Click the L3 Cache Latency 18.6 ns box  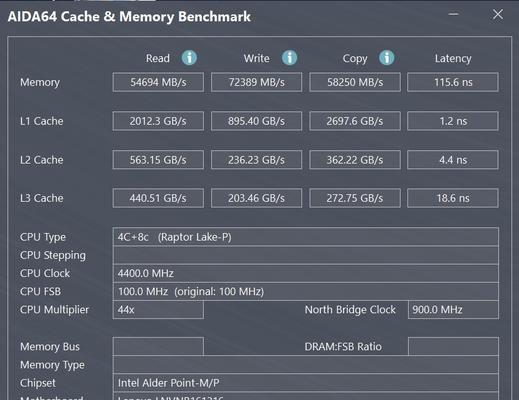click(453, 198)
